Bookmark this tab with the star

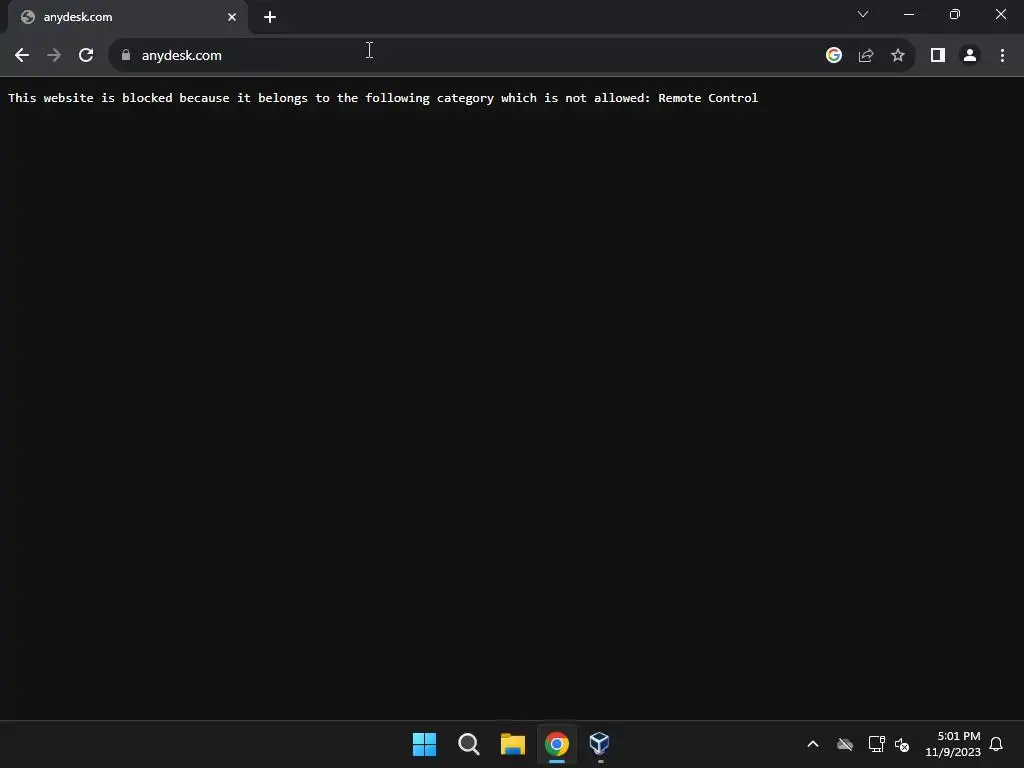click(x=898, y=56)
